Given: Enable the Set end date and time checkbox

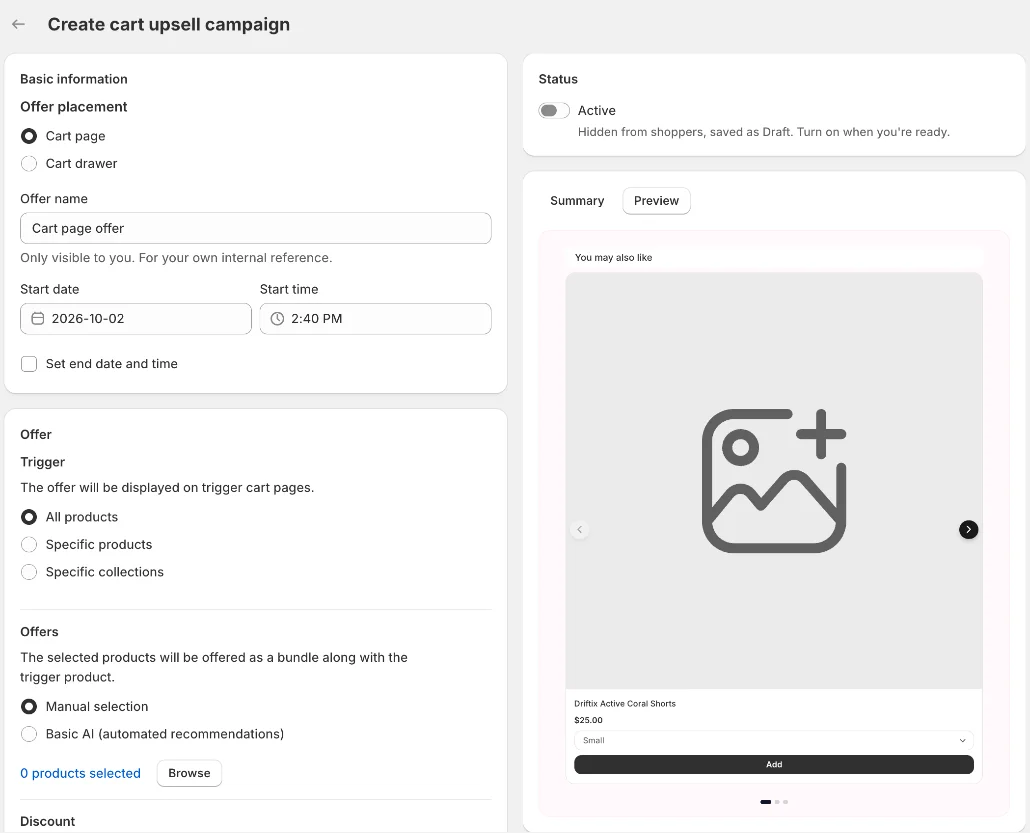Looking at the screenshot, I should point(29,364).
